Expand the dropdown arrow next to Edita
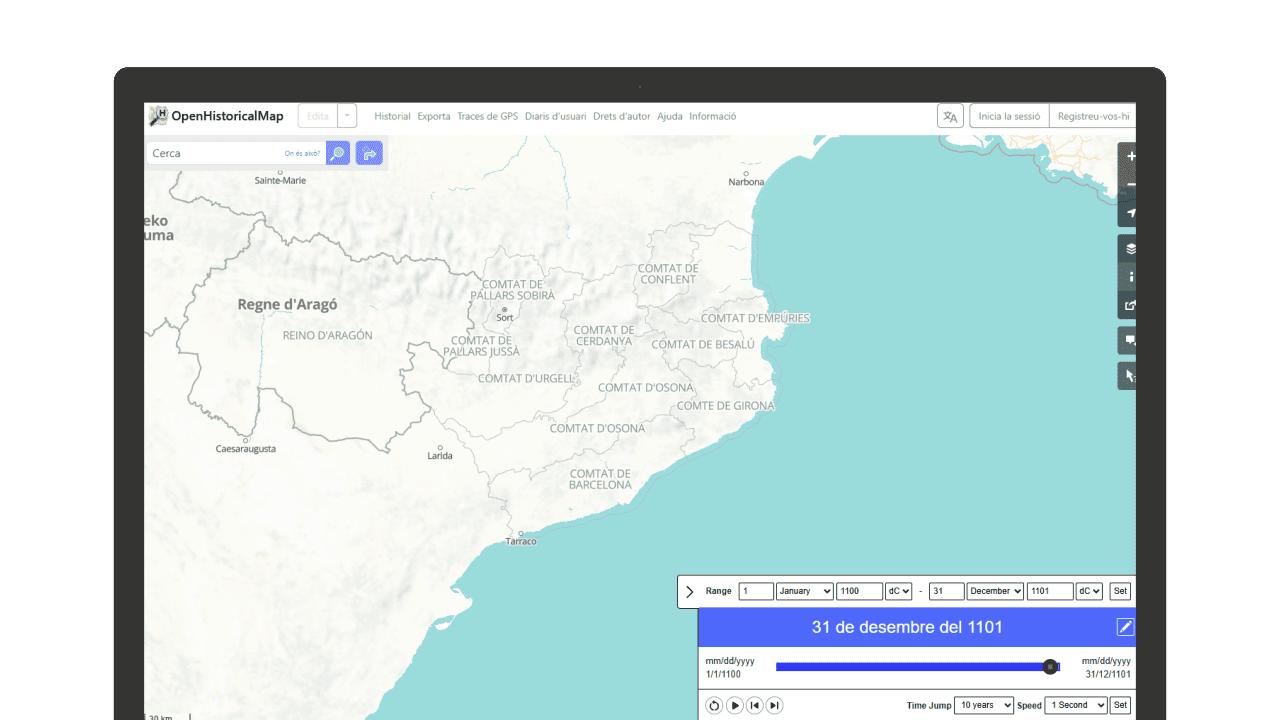The image size is (1280, 720). 347,115
